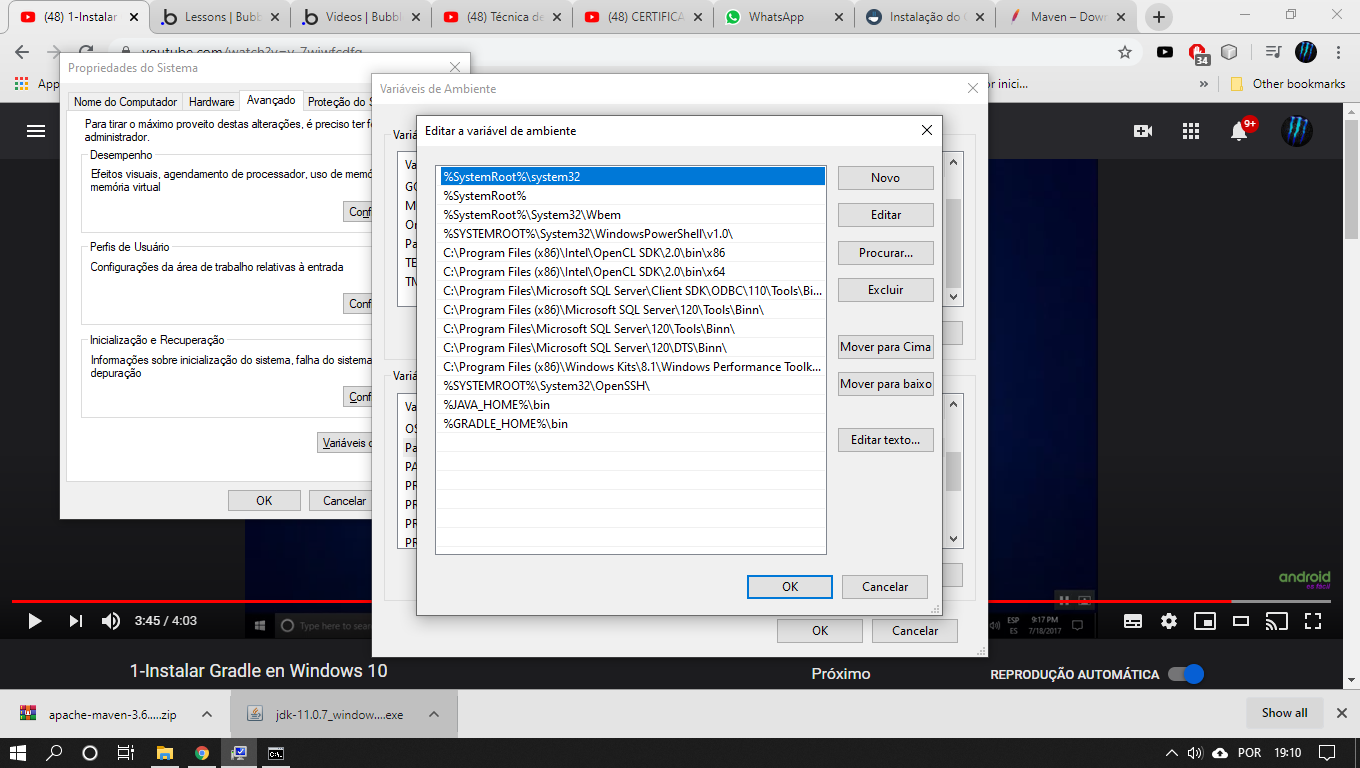Open Chrome from the taskbar
Screen dimensions: 1360x768
click(202, 752)
